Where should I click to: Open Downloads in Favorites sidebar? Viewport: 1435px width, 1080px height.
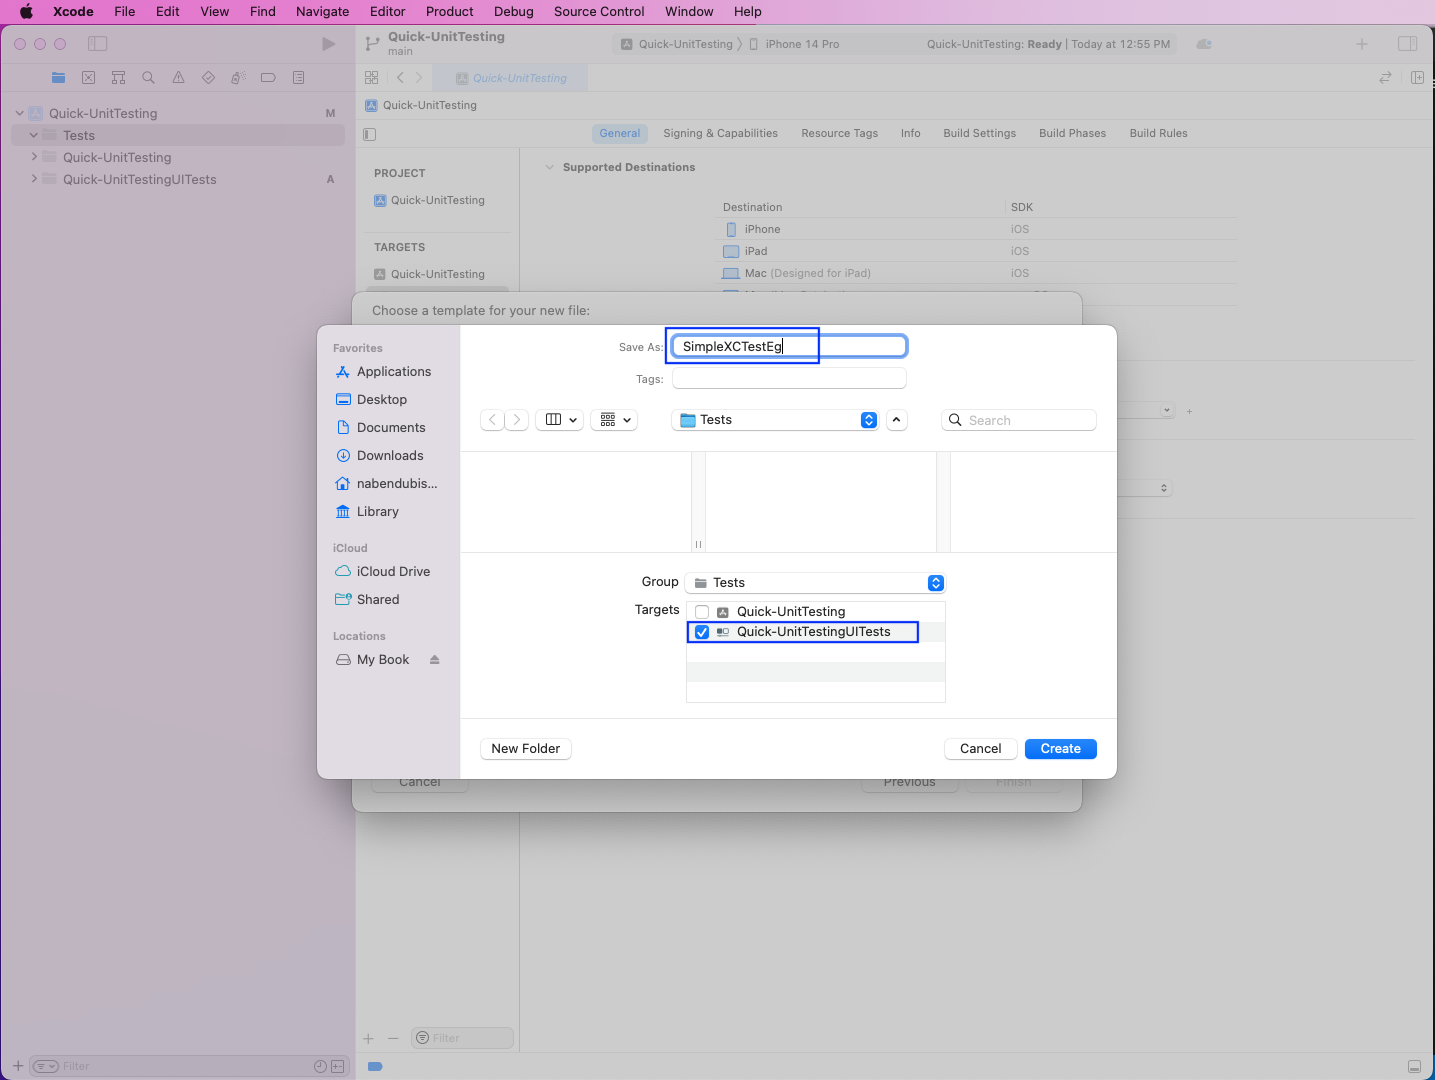click(379, 455)
